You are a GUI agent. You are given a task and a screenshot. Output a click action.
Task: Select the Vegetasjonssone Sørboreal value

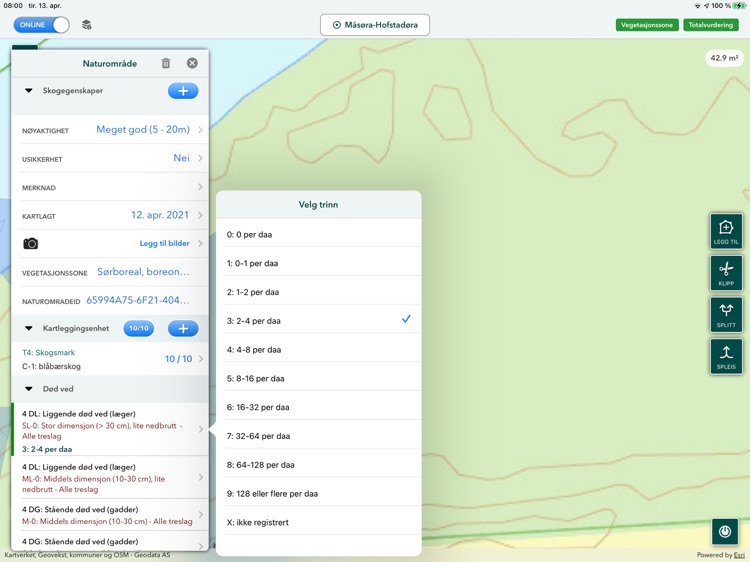(x=143, y=272)
